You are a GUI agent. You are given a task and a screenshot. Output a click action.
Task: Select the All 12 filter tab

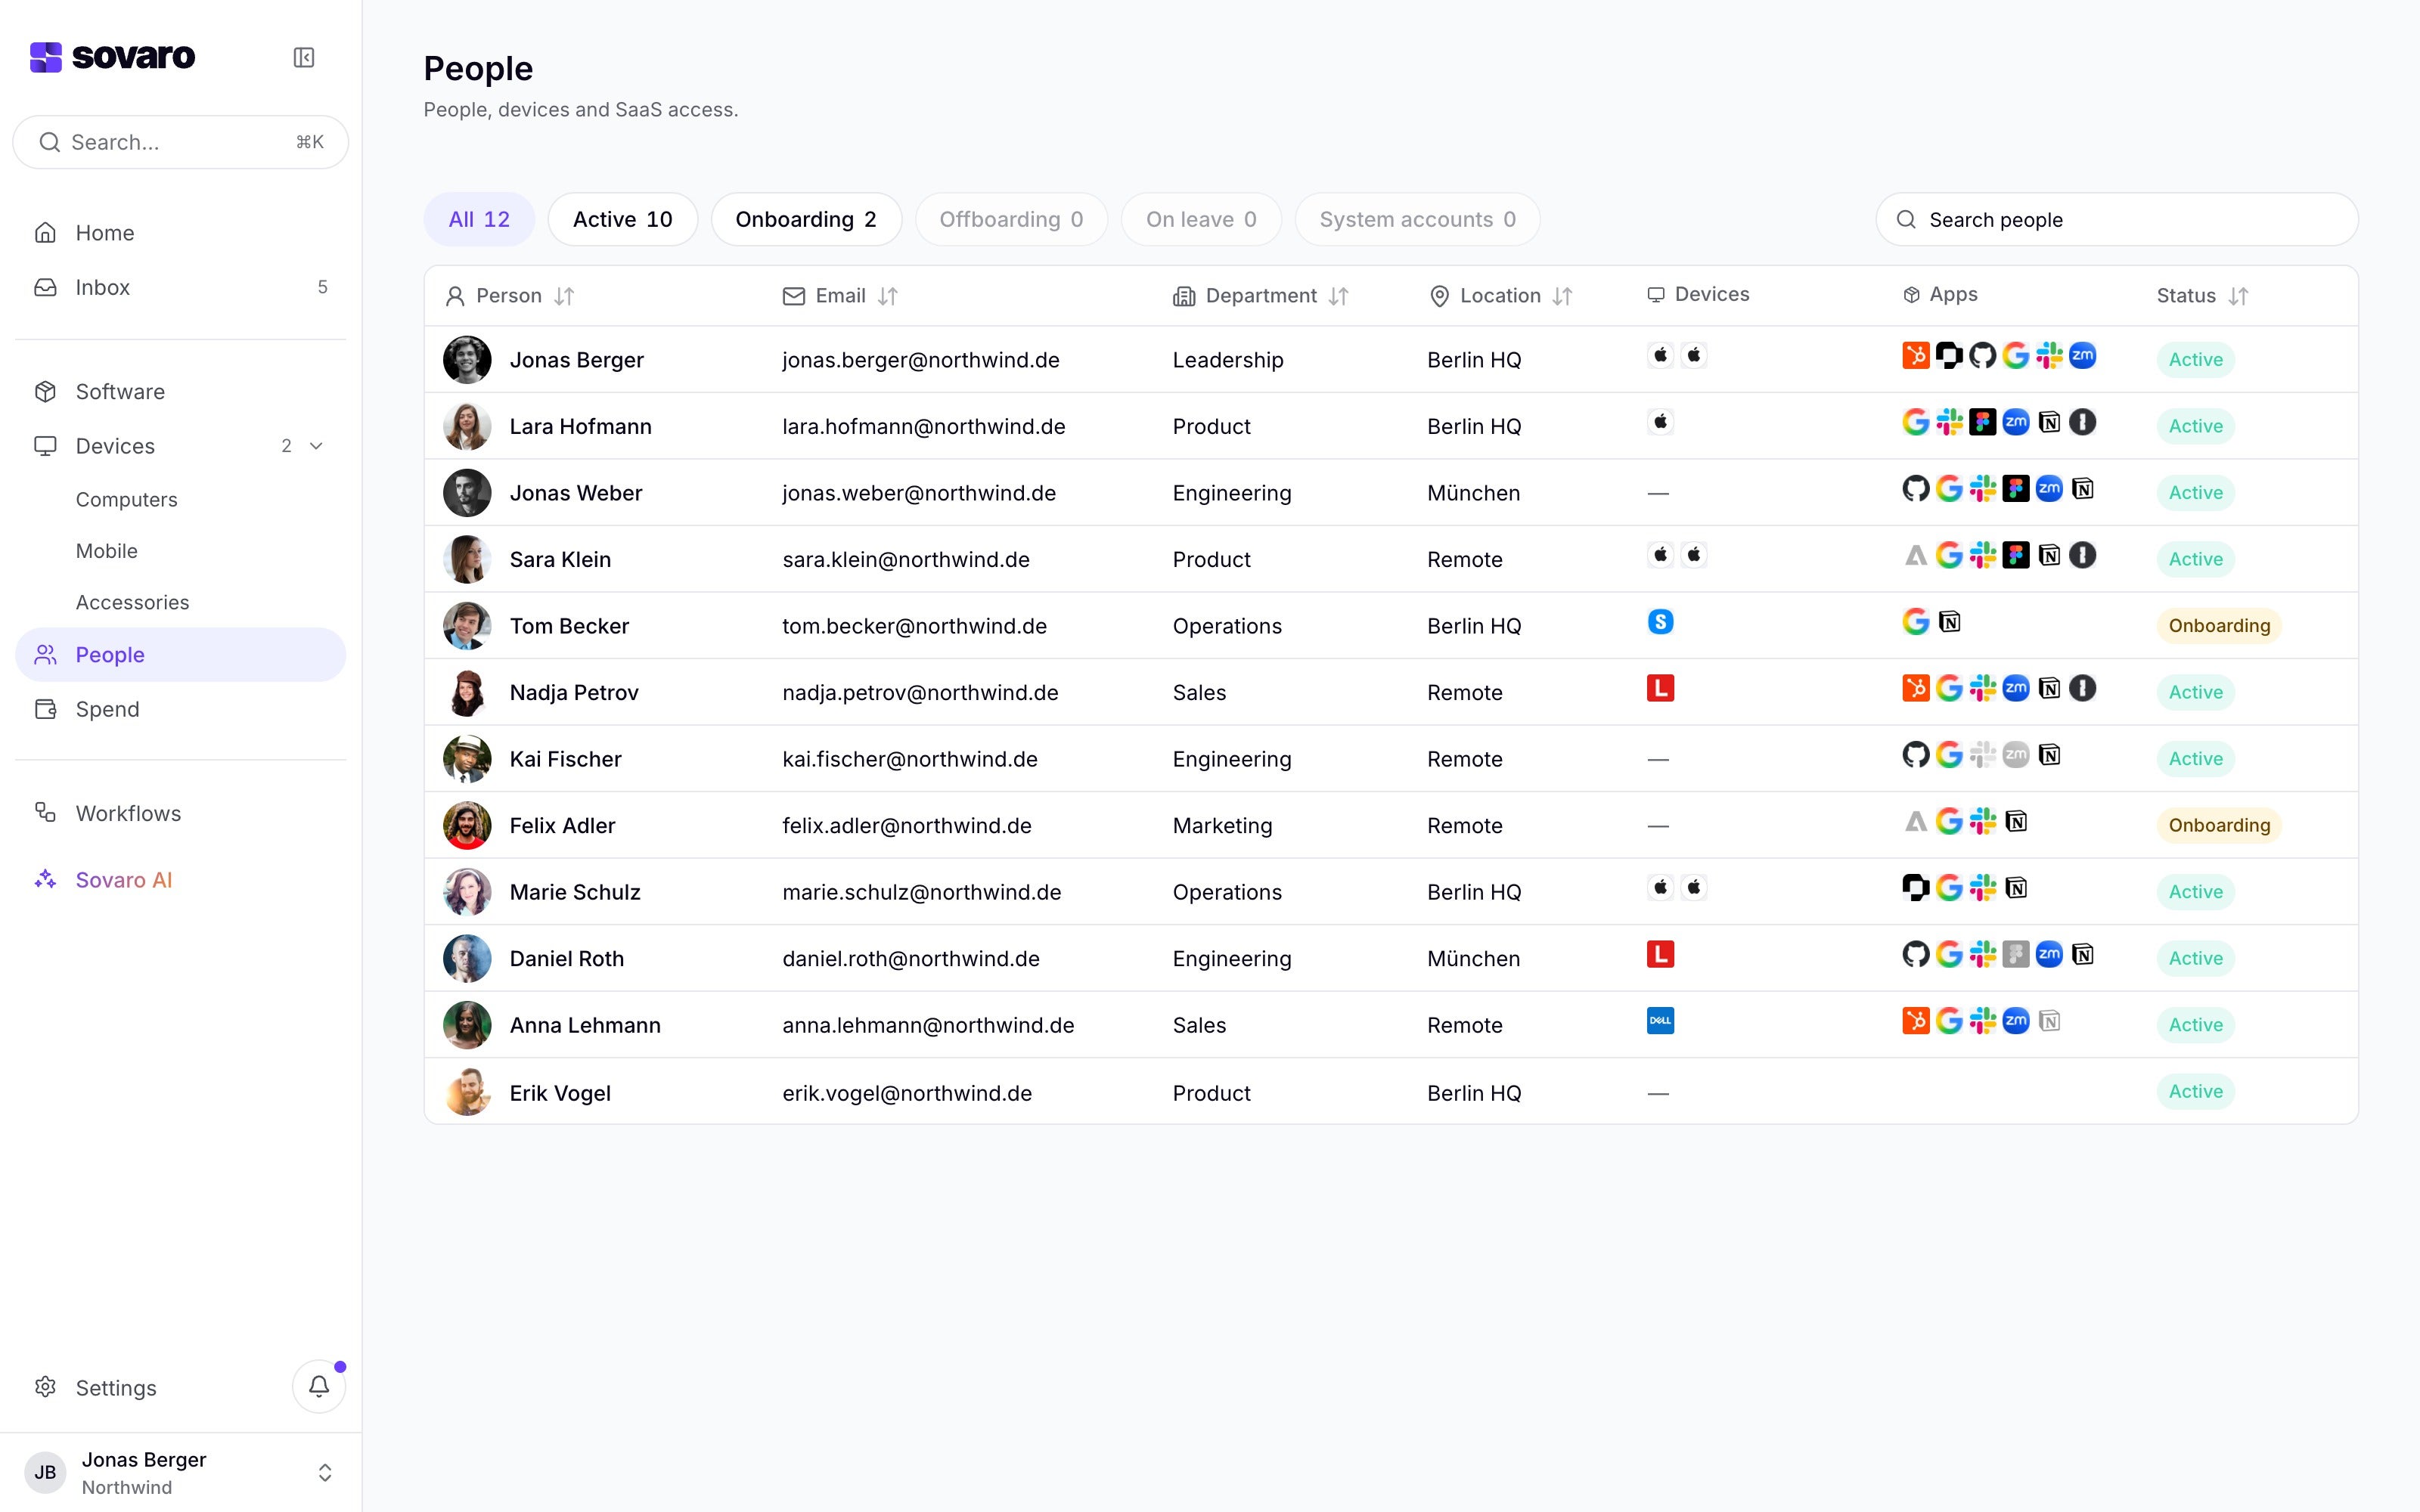[479, 219]
